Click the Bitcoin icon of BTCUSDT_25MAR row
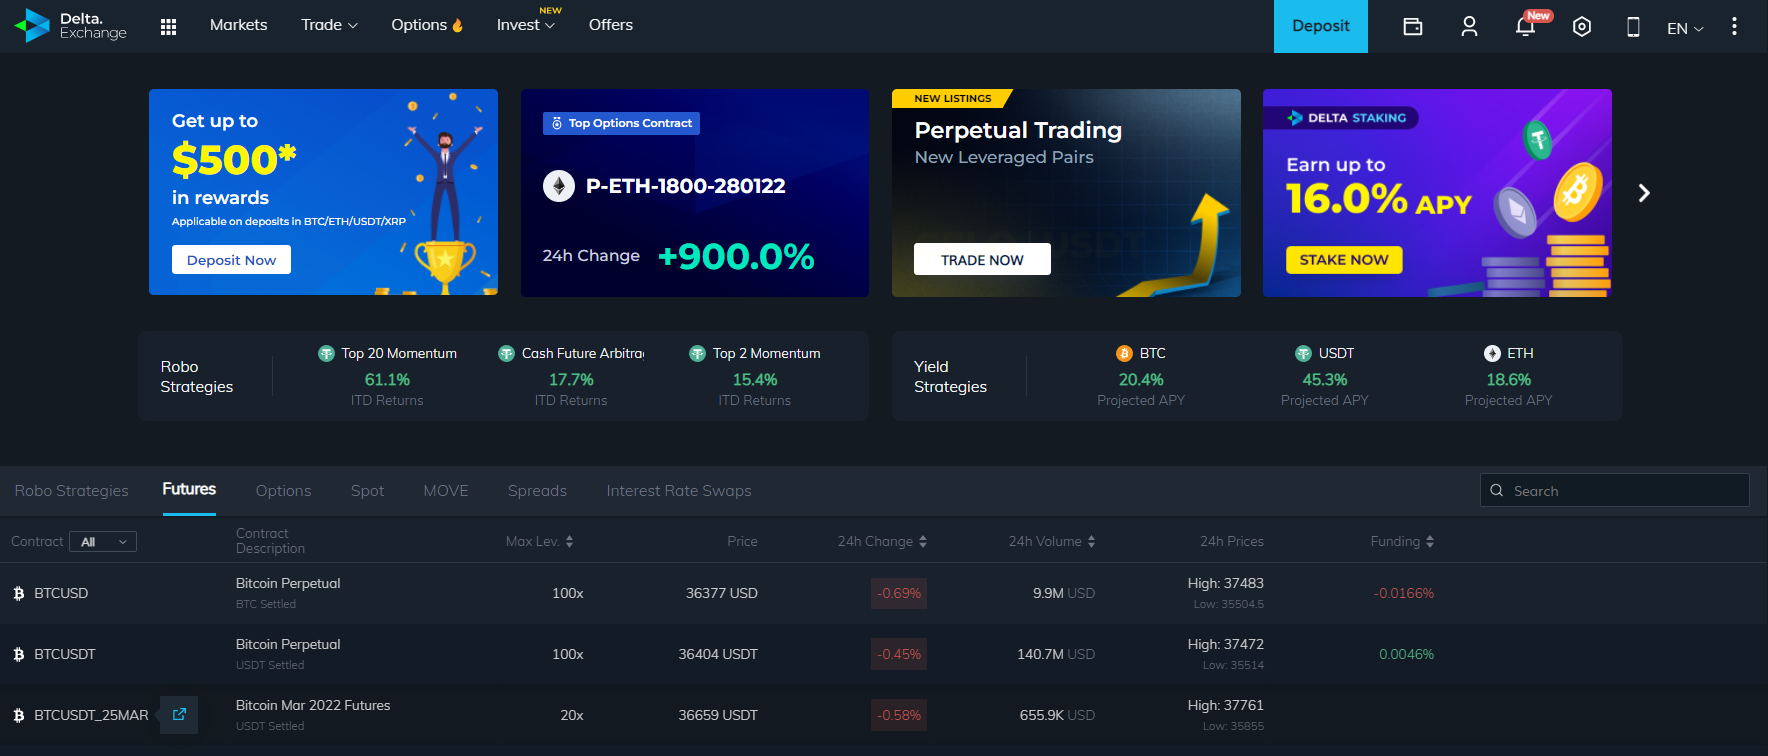Screen dimensions: 1768x756 (19, 715)
